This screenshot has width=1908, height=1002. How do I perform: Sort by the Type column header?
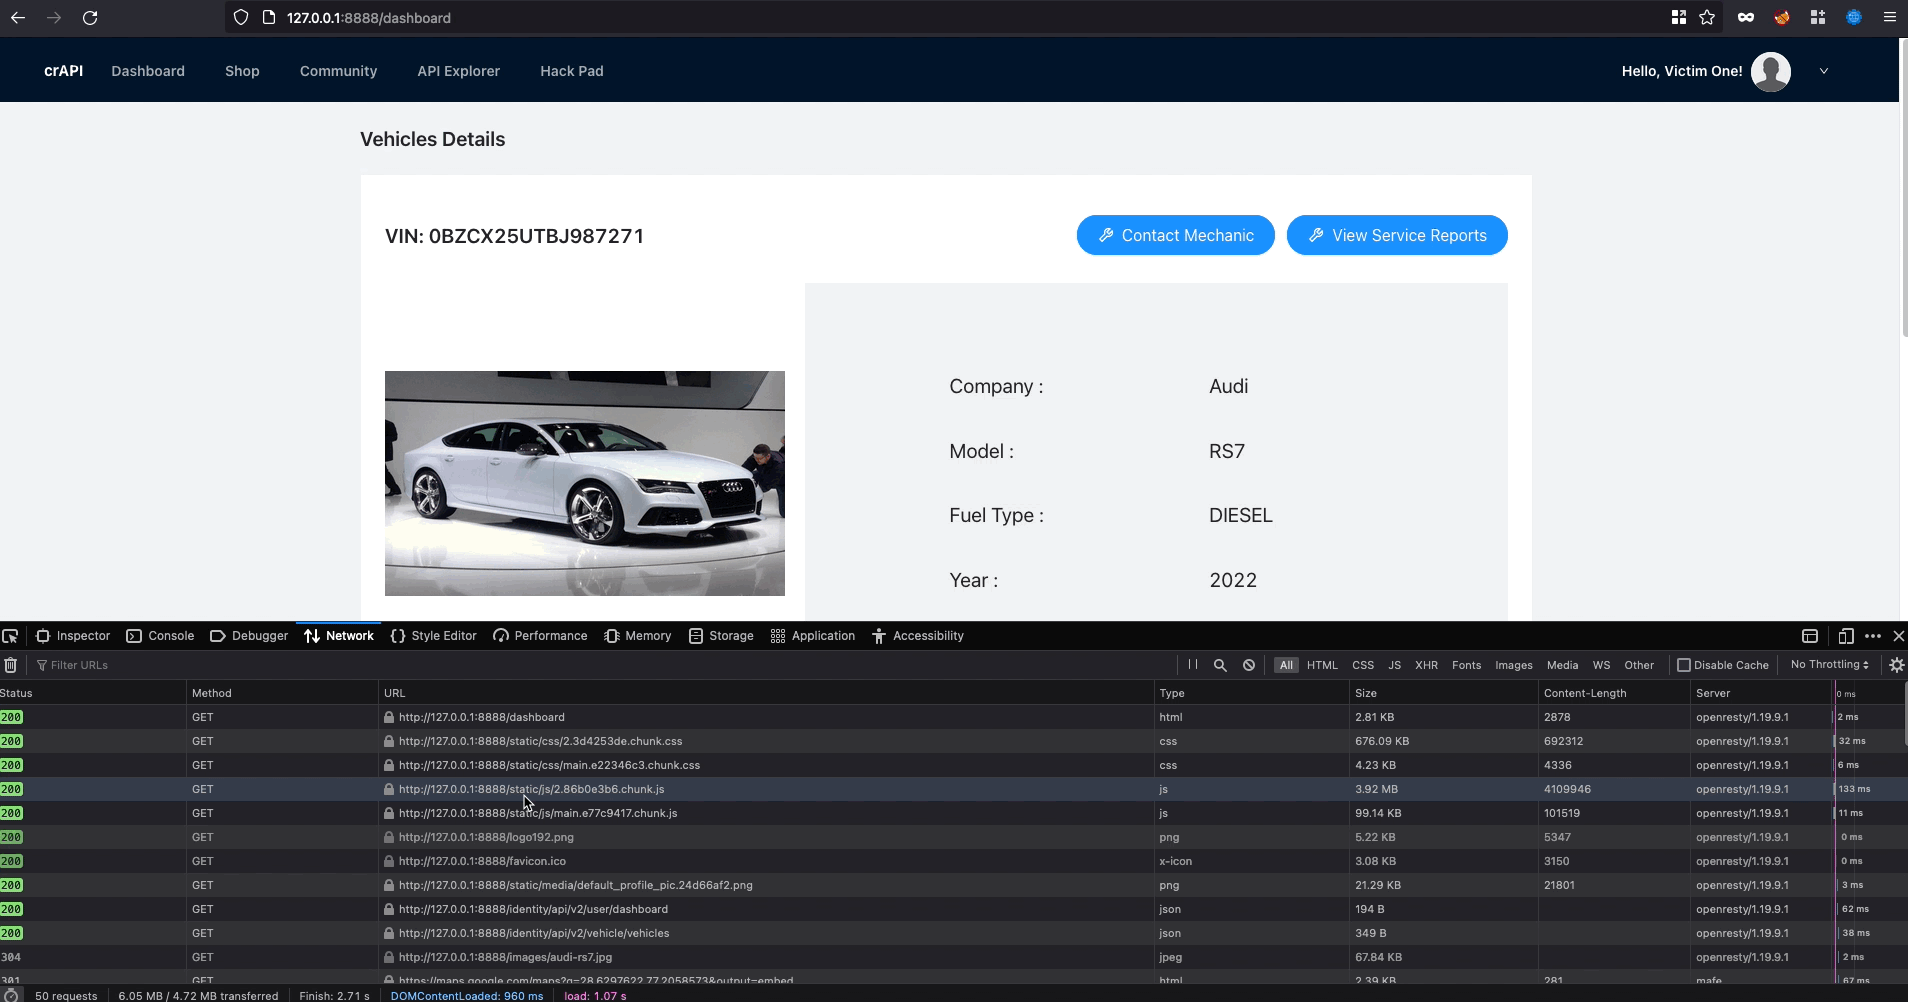point(1252,693)
